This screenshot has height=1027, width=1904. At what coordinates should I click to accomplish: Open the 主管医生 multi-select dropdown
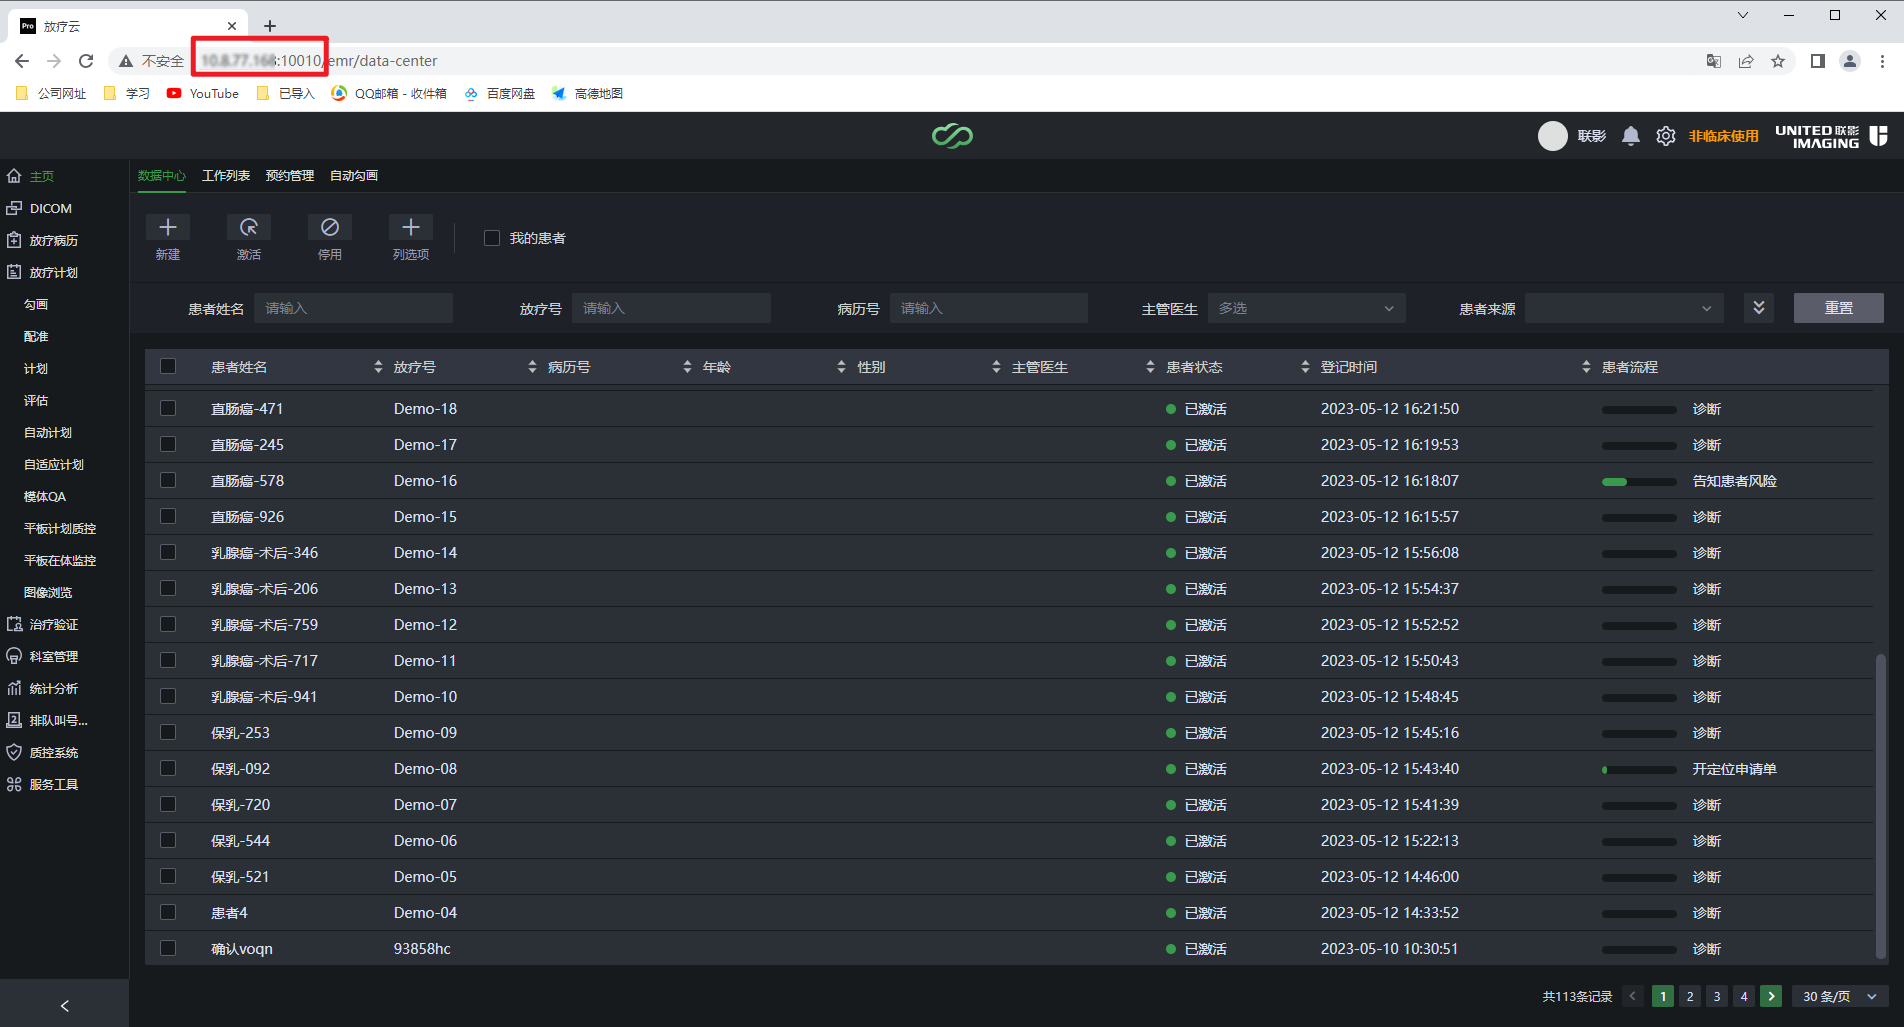(1306, 308)
